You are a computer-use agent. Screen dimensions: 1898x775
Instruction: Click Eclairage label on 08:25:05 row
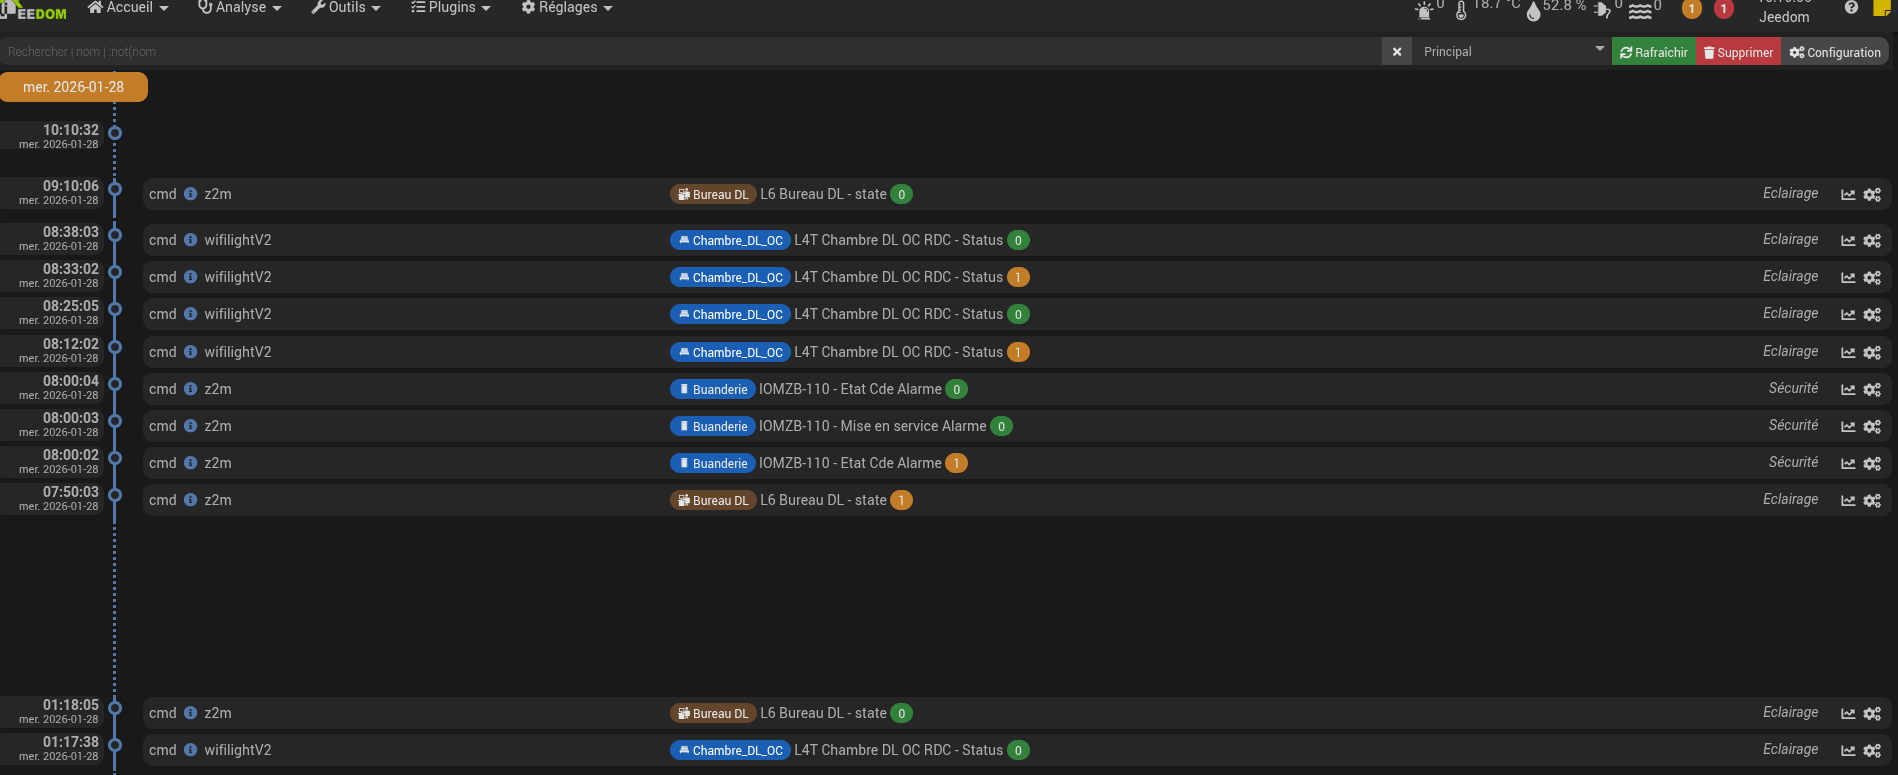[x=1790, y=313]
